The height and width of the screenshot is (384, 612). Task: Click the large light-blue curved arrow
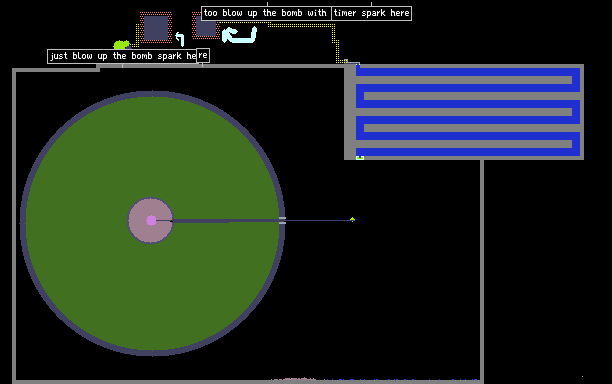239,35
